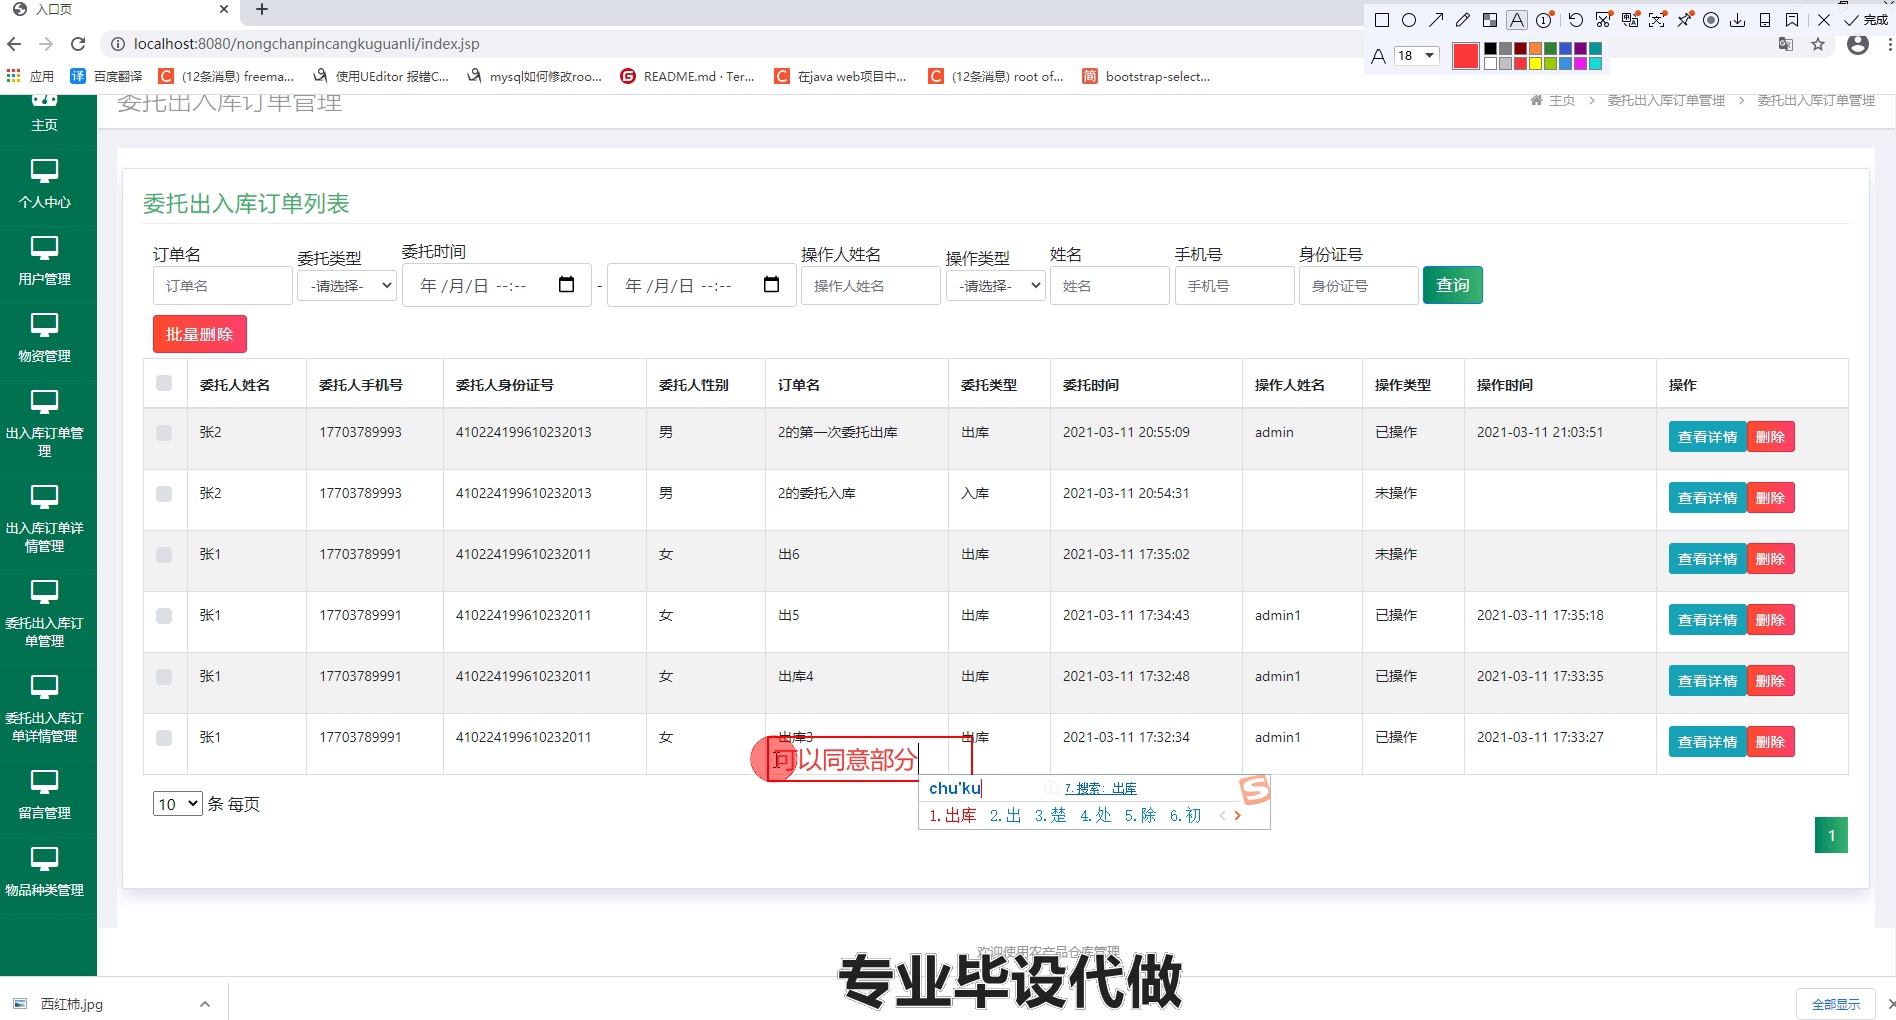Image resolution: width=1896 pixels, height=1020 pixels.
Task: Delete the 2的委托入库 row
Action: click(1770, 498)
